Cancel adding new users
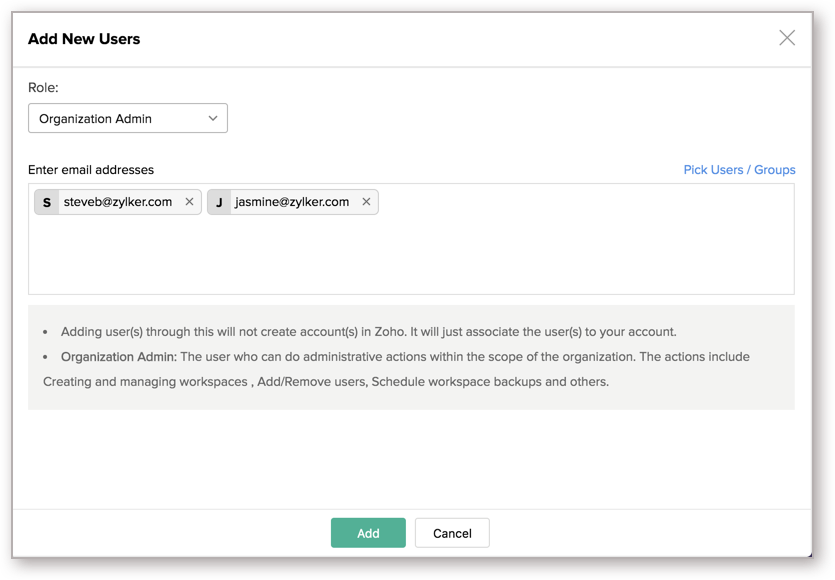 pyautogui.click(x=452, y=533)
